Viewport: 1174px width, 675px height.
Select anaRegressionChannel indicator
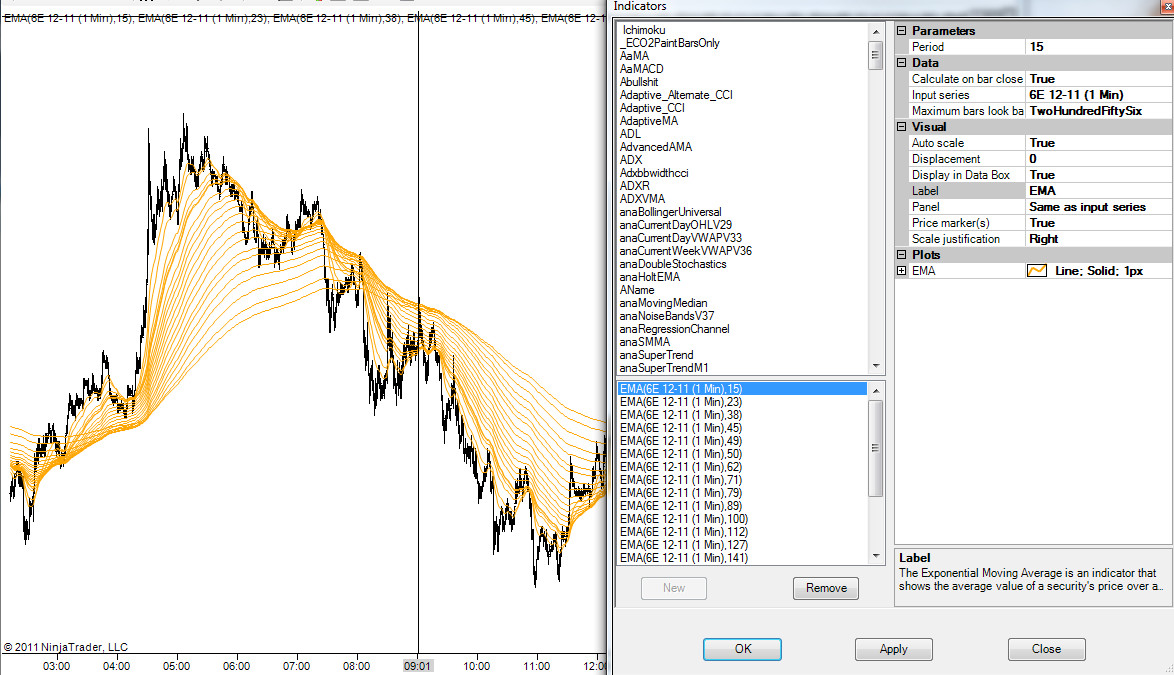coord(674,329)
